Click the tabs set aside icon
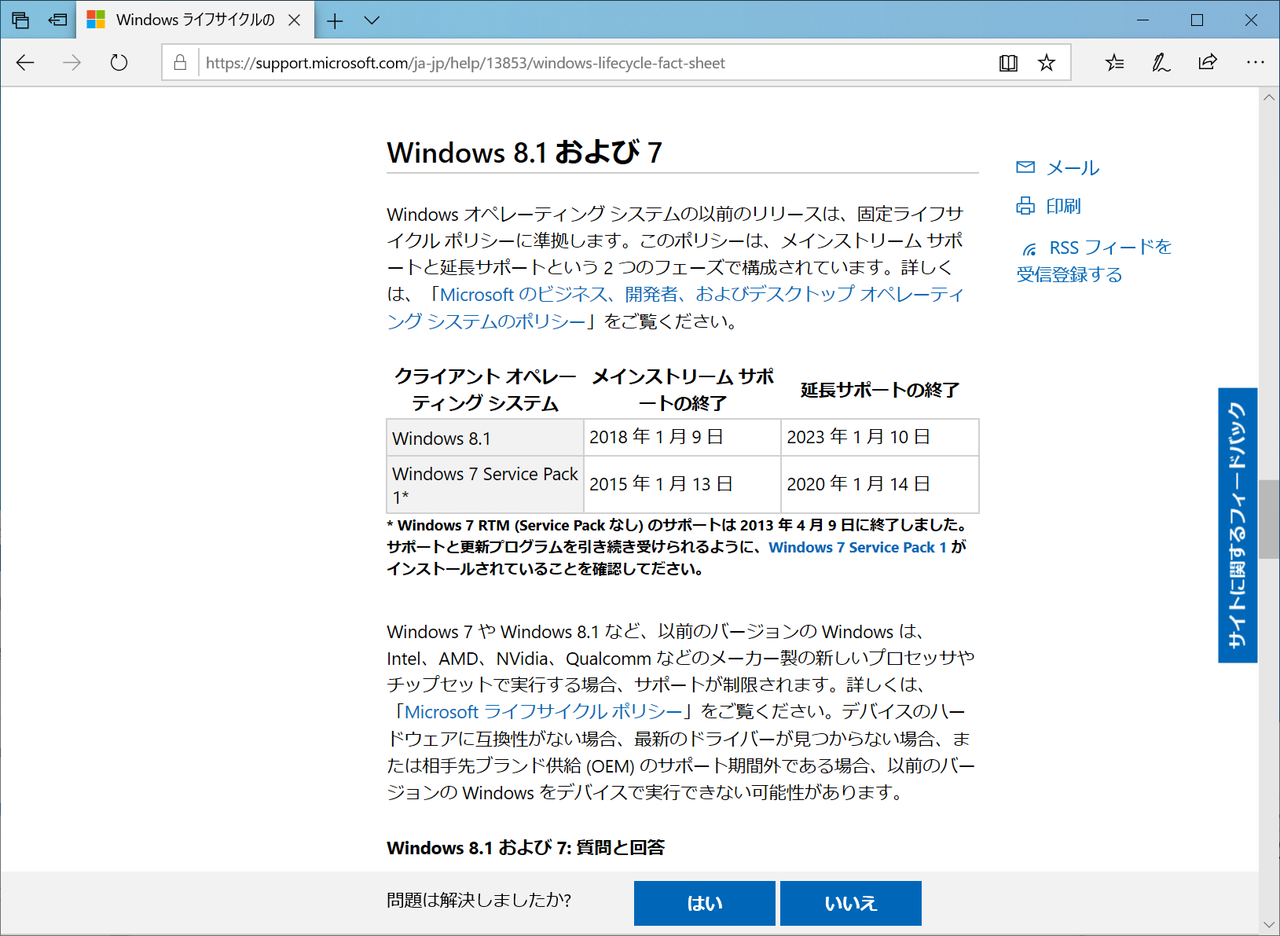Screen dimensions: 1280x936 point(21,20)
